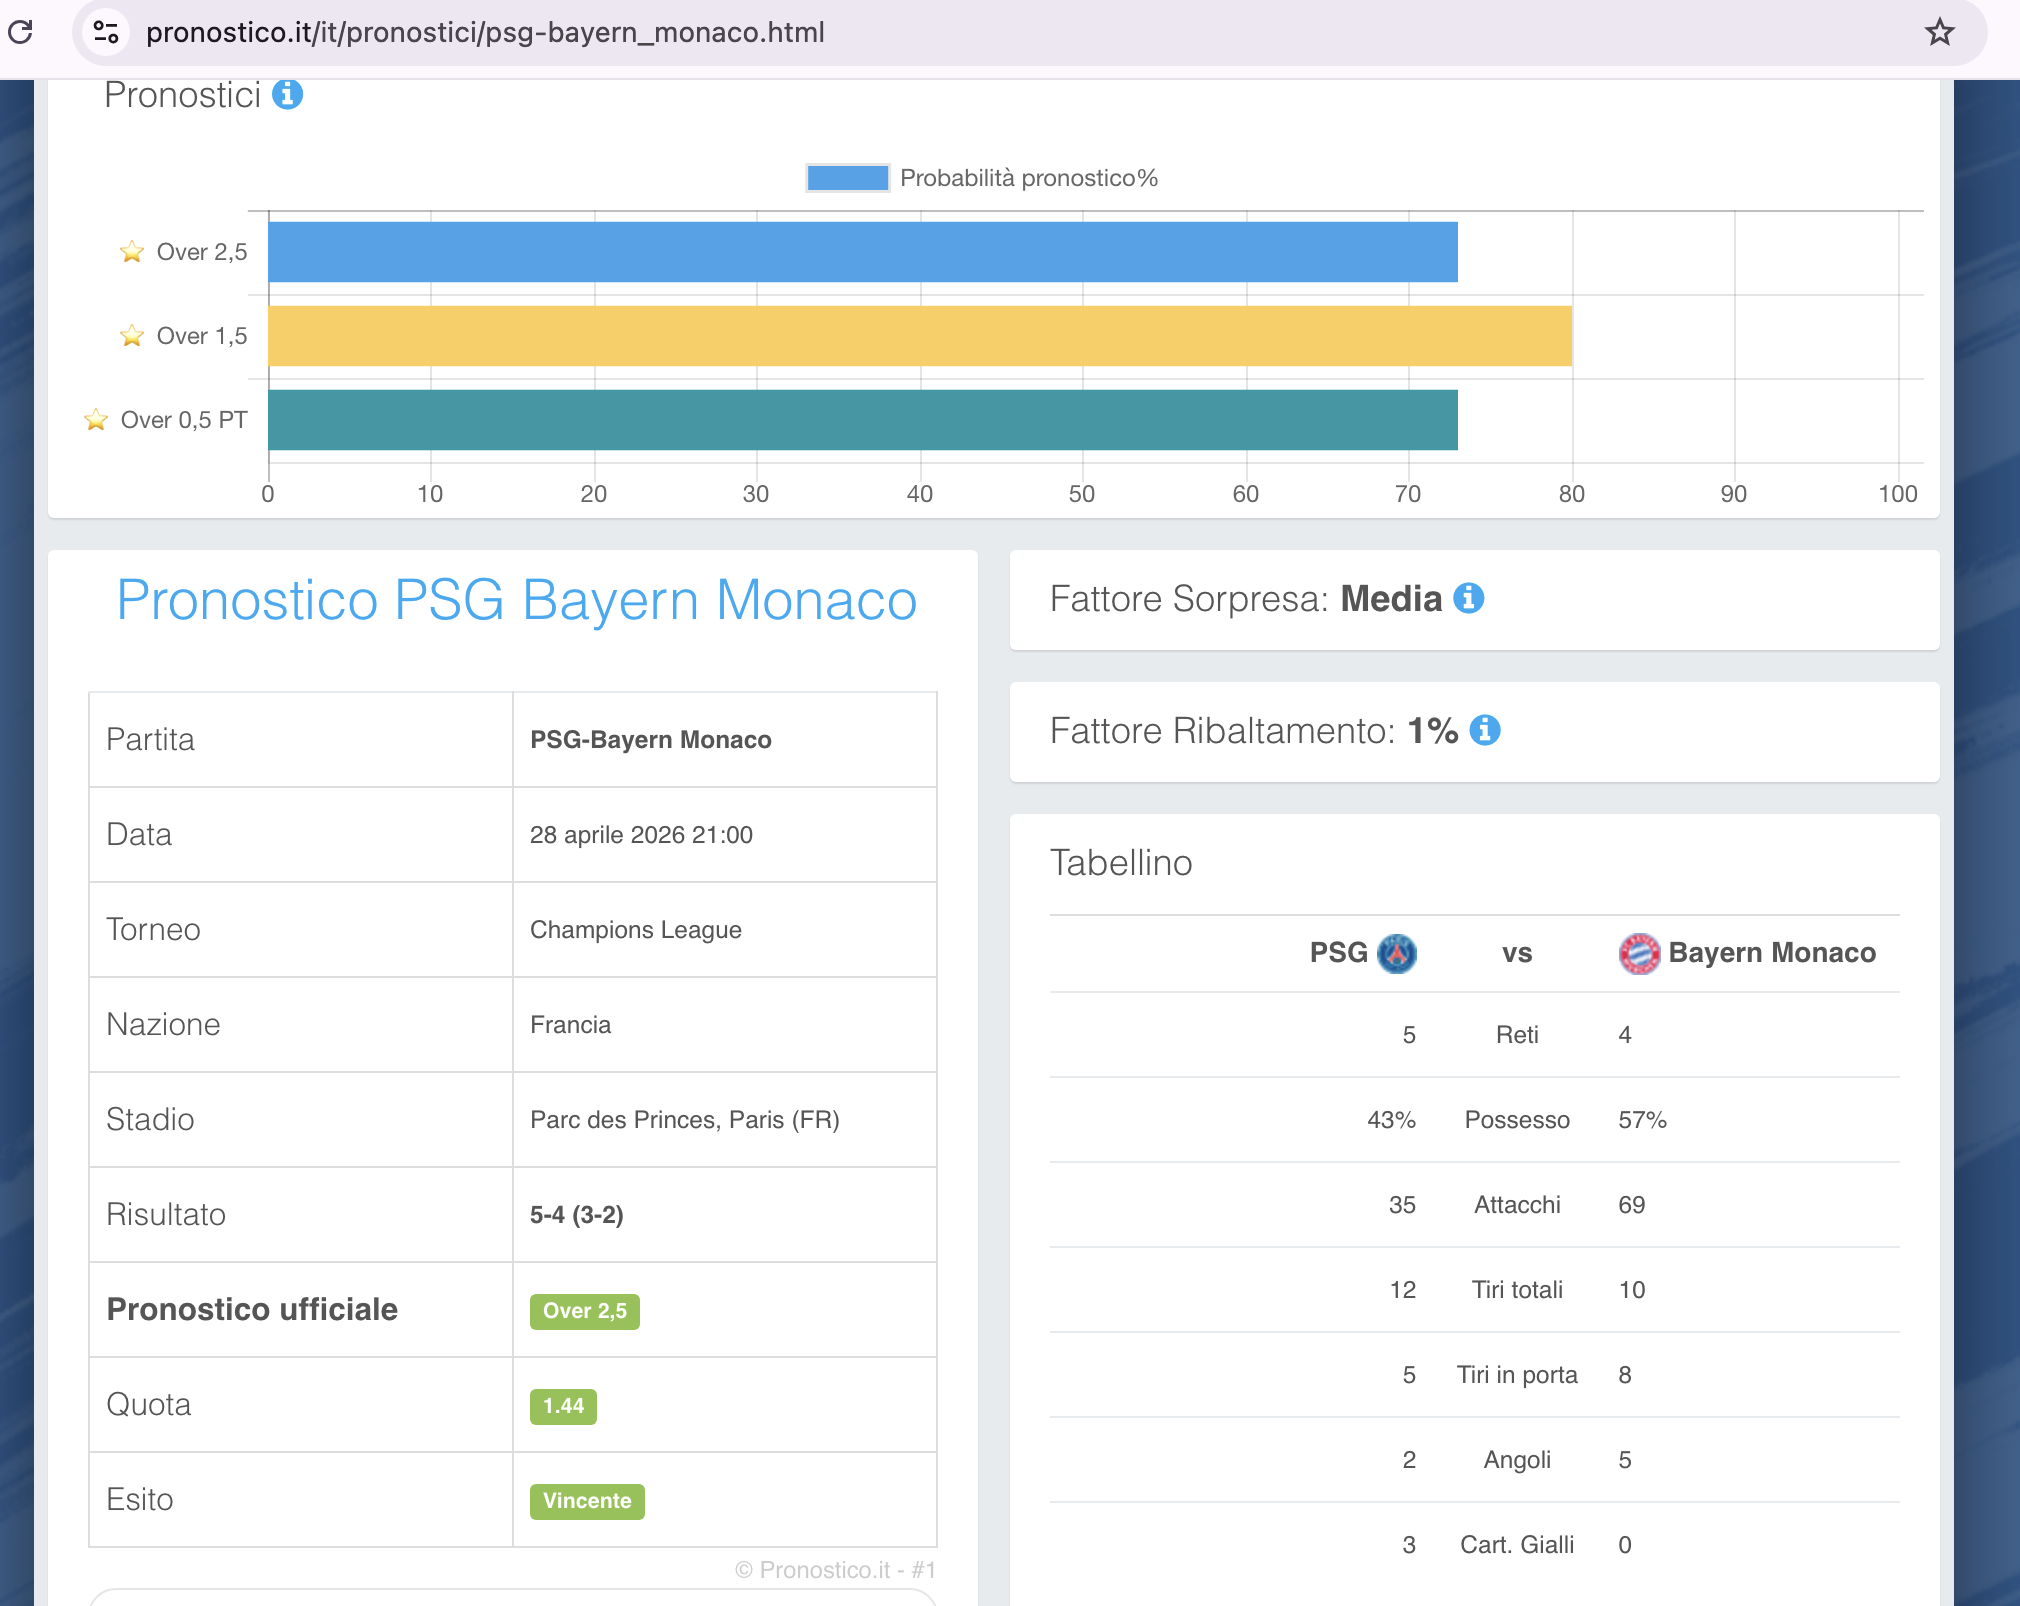Click info icon next to Pronostici heading
Viewport: 2020px width, 1606px height.
[287, 94]
